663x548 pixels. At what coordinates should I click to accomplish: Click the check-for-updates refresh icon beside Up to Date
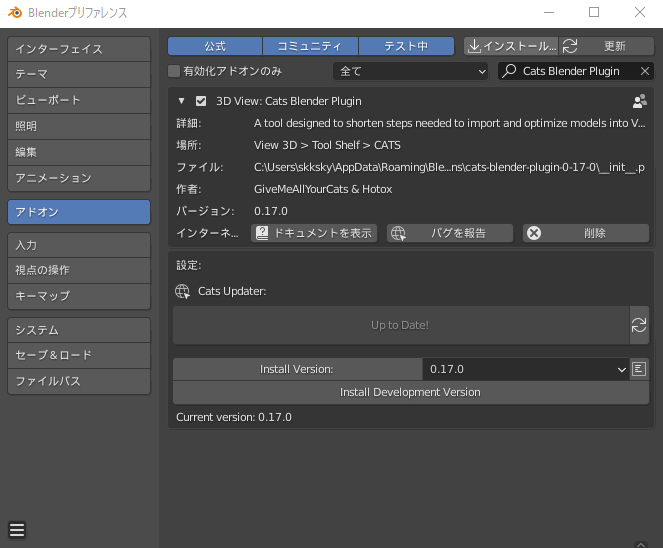(x=639, y=325)
